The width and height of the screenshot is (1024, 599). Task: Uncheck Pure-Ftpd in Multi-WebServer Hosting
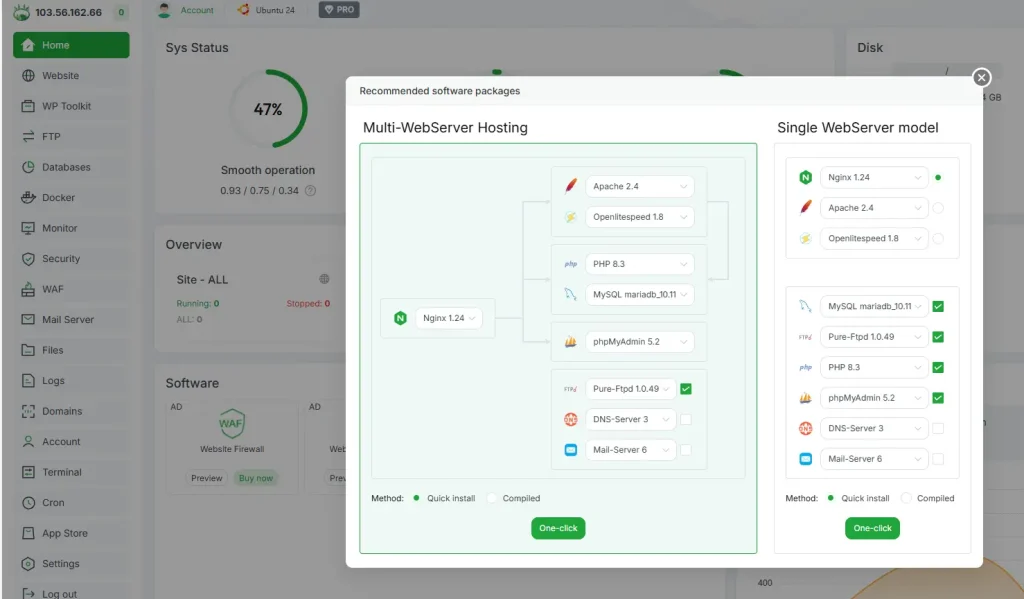coord(686,389)
